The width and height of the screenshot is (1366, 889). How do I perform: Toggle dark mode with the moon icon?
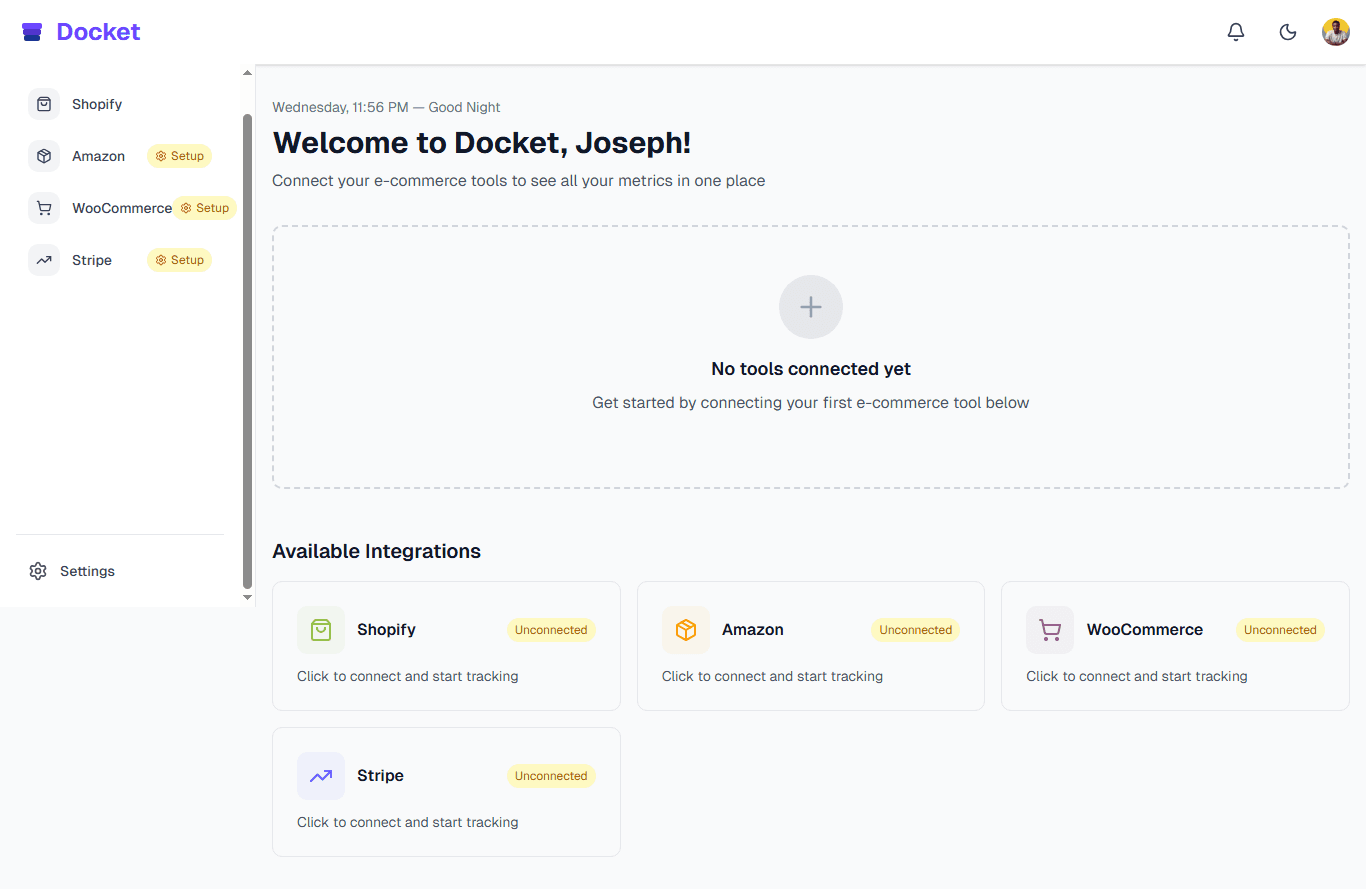[x=1287, y=31]
